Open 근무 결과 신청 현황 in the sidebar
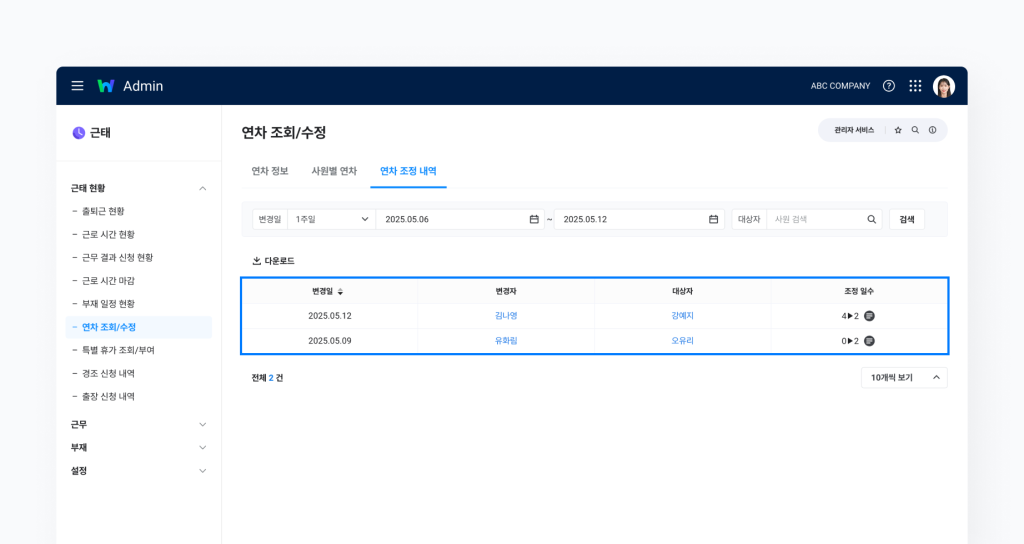The height and width of the screenshot is (544, 1024). (x=118, y=257)
